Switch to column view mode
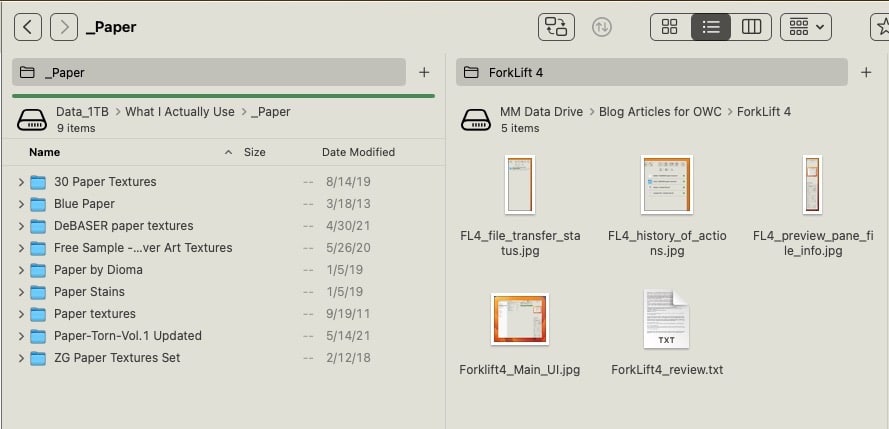 click(750, 27)
